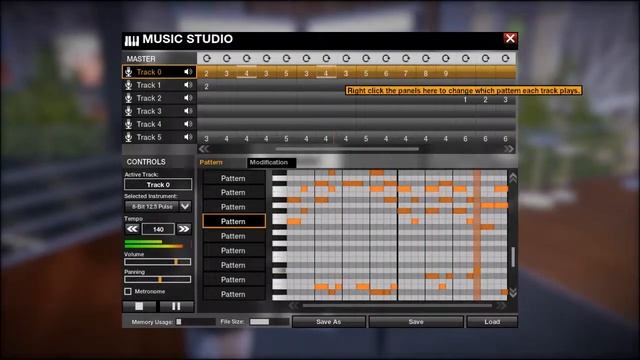Stop playback with the square stop button
This screenshot has width=640, height=360.
(139, 306)
